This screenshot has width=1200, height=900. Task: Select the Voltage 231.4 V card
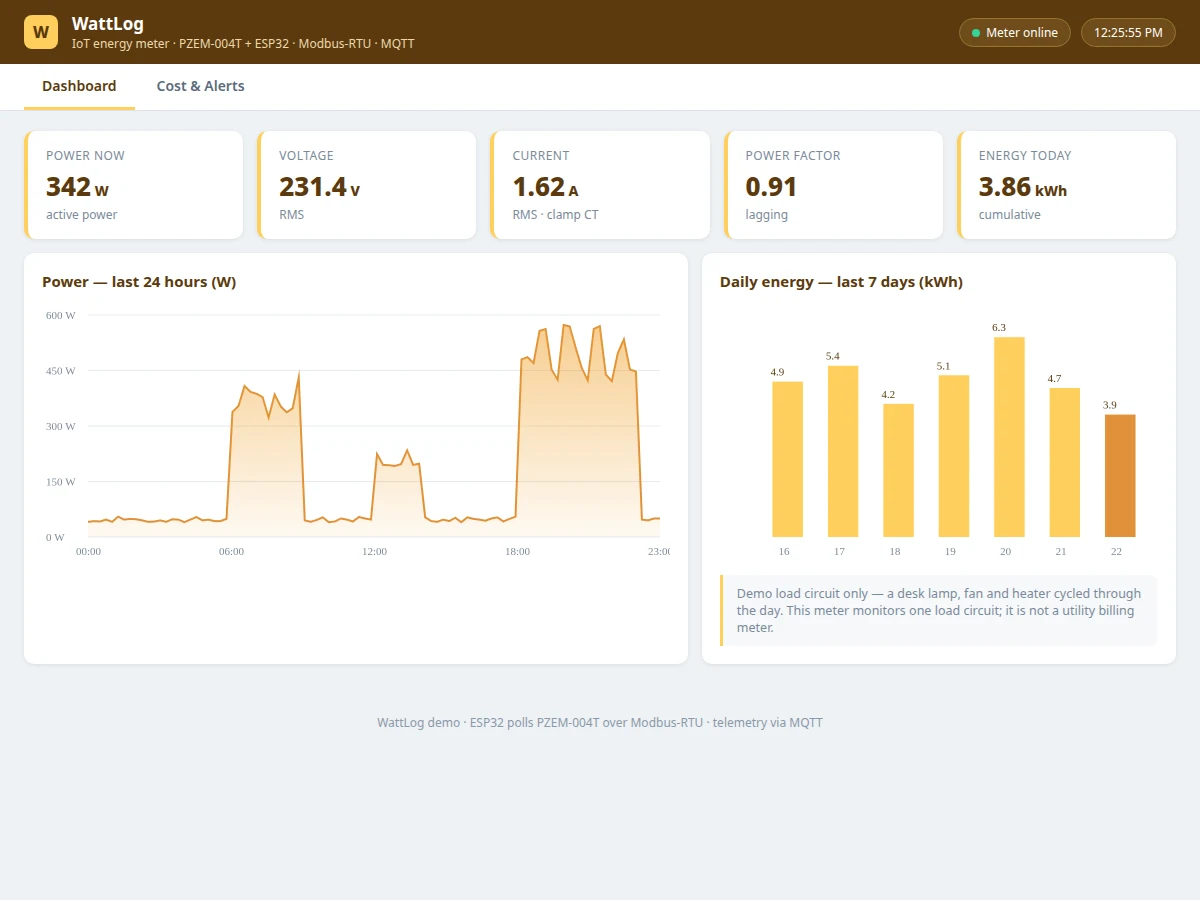367,185
